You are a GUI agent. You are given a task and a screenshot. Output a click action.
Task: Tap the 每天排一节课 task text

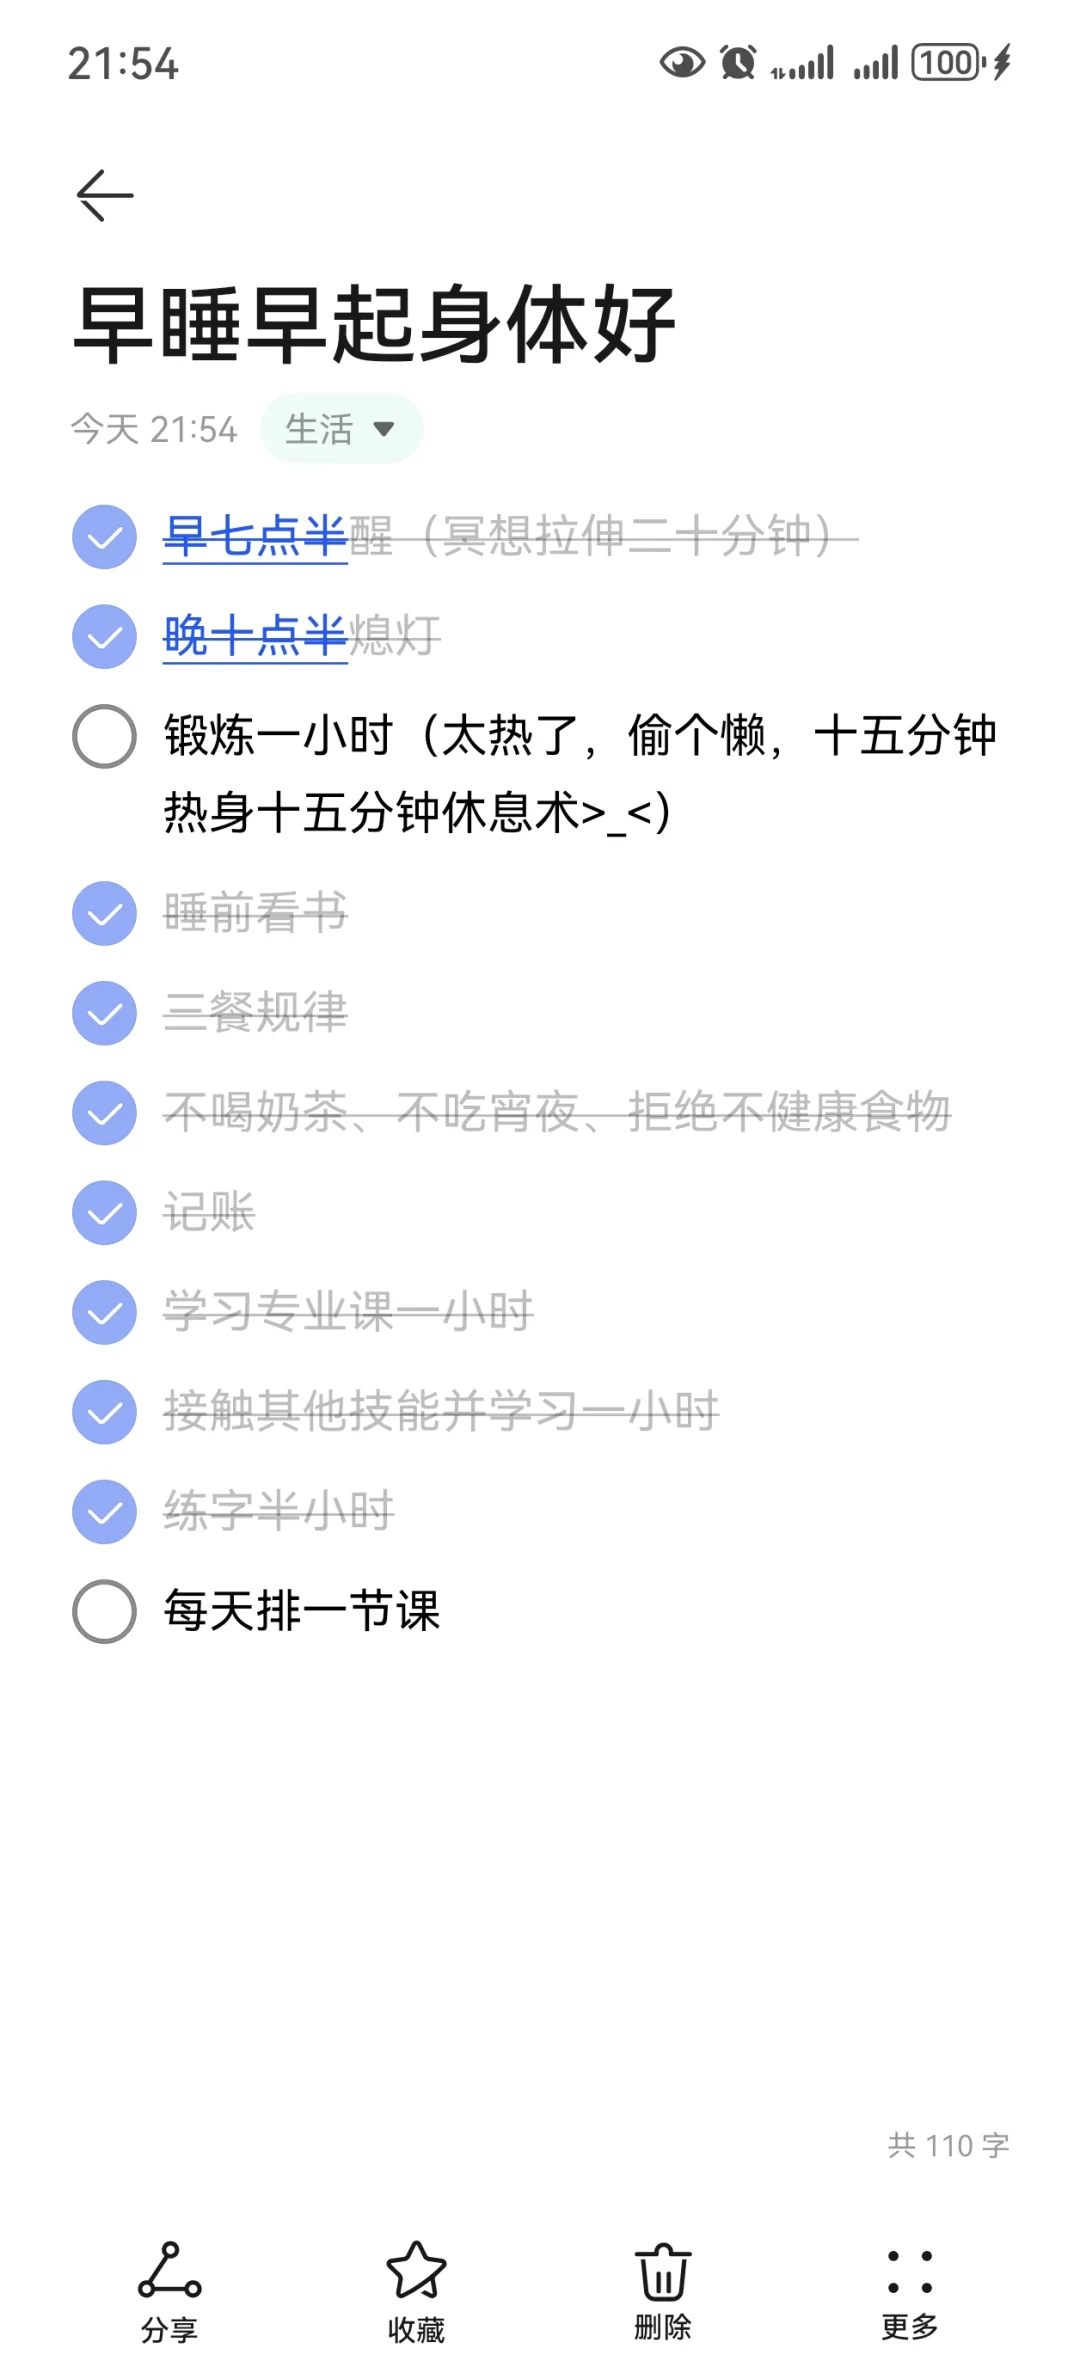coord(302,1611)
